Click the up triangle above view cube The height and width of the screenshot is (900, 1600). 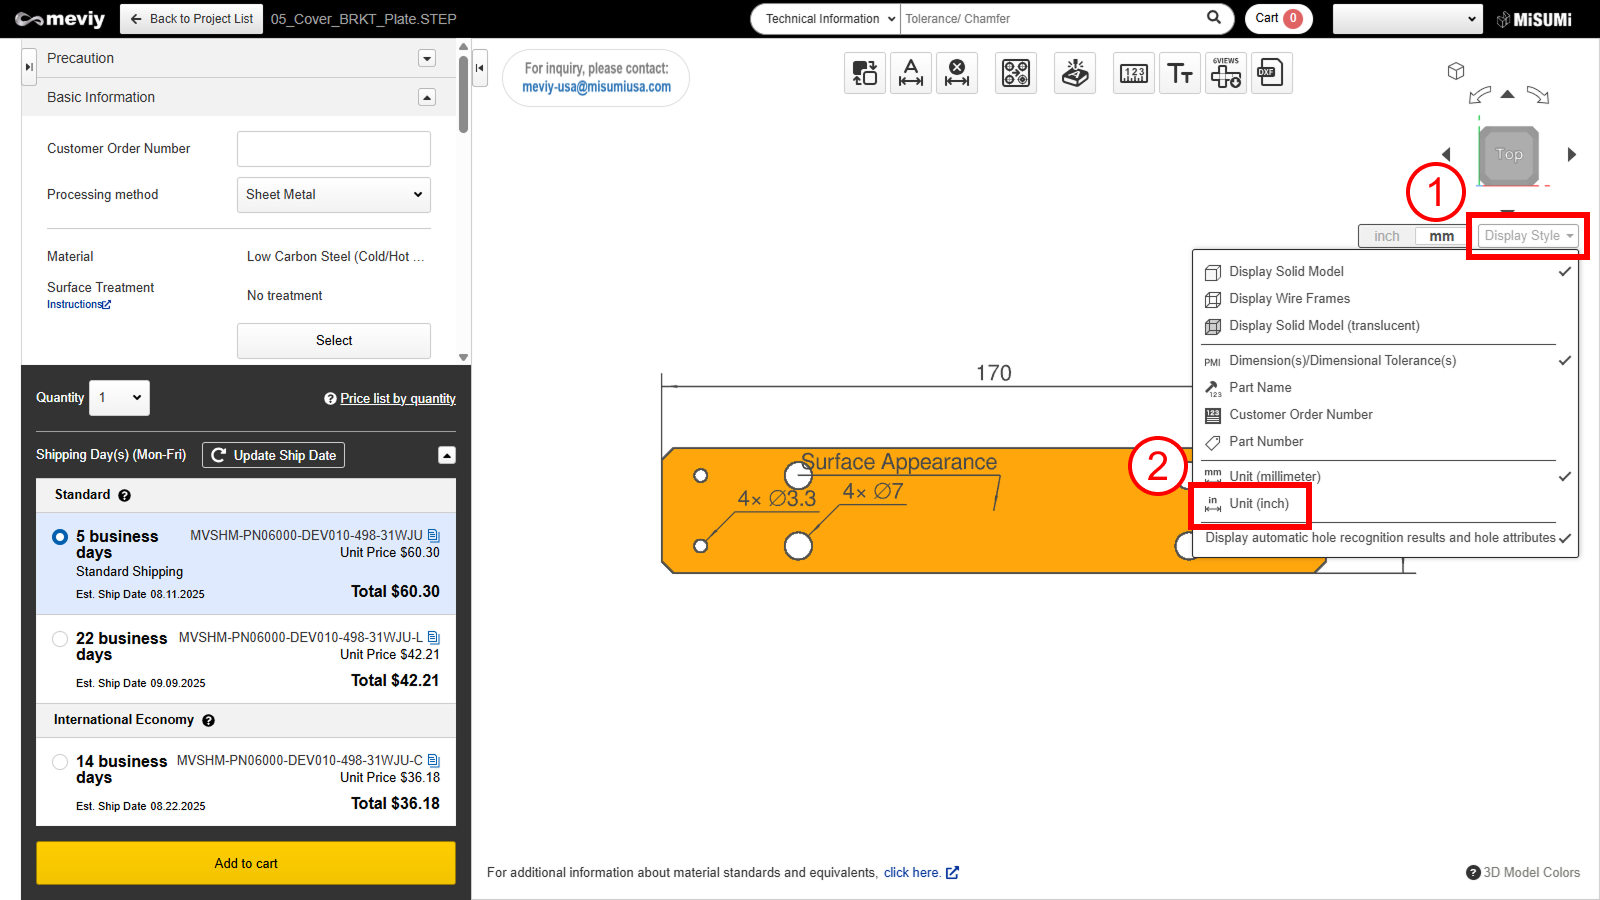point(1508,94)
